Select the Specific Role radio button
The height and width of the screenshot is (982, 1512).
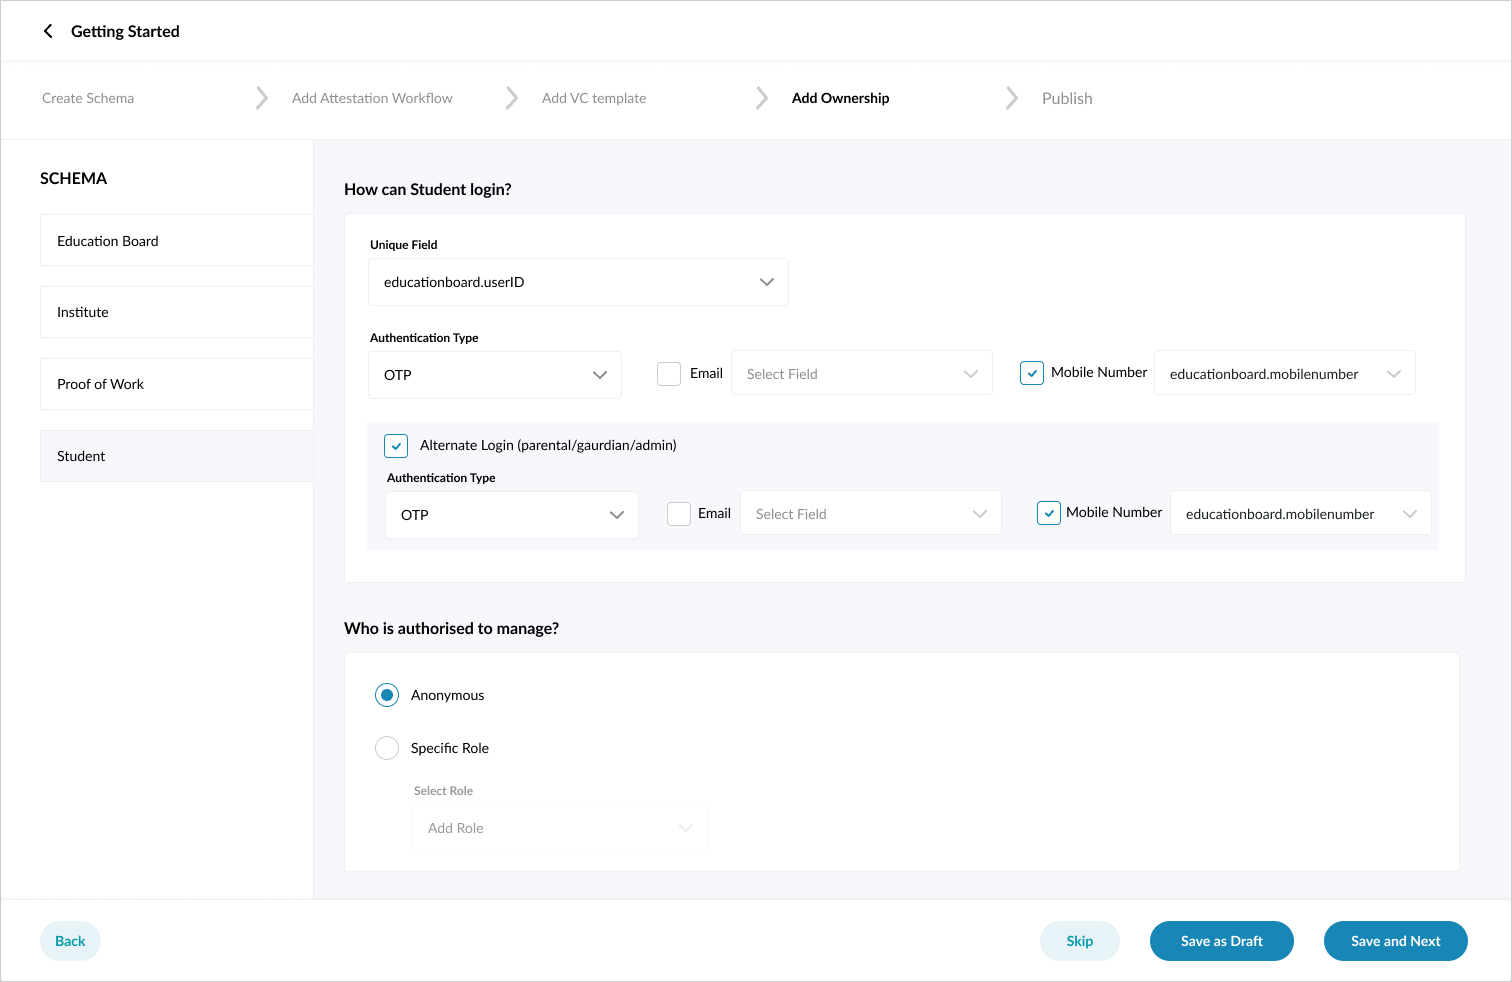[x=387, y=747]
